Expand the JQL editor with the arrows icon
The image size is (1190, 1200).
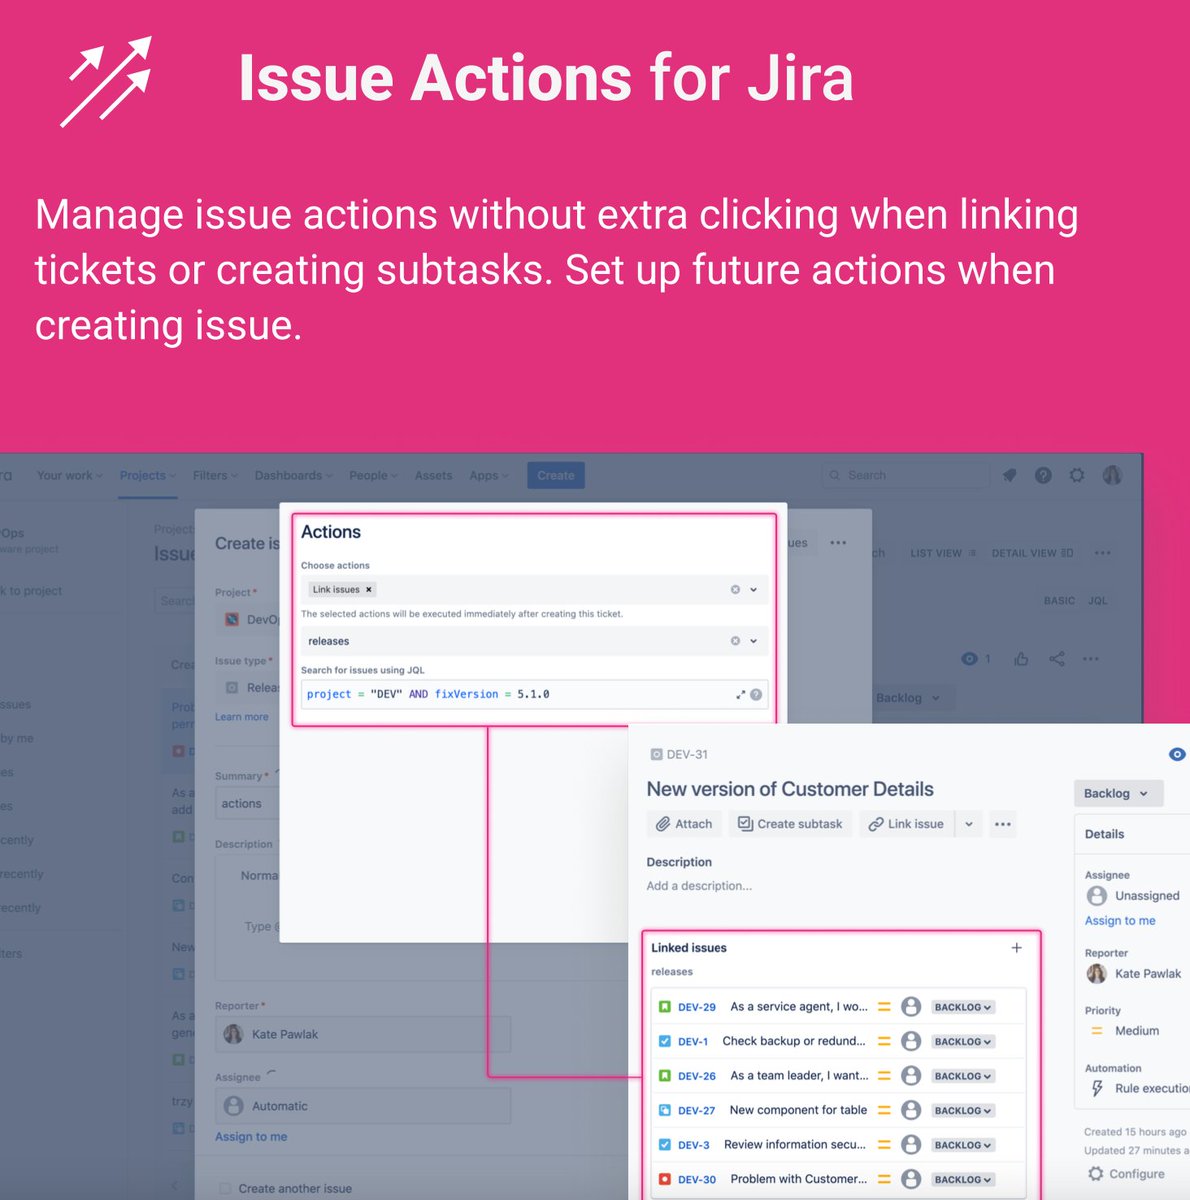pyautogui.click(x=741, y=694)
